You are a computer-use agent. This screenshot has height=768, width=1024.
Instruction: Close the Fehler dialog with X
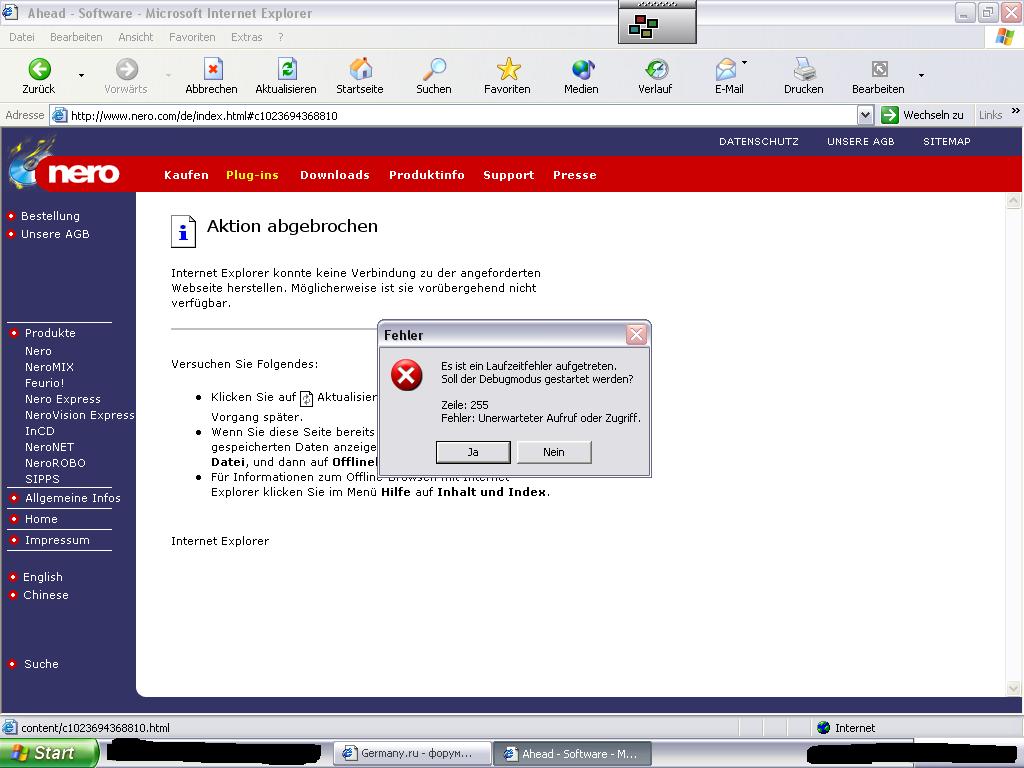click(636, 335)
